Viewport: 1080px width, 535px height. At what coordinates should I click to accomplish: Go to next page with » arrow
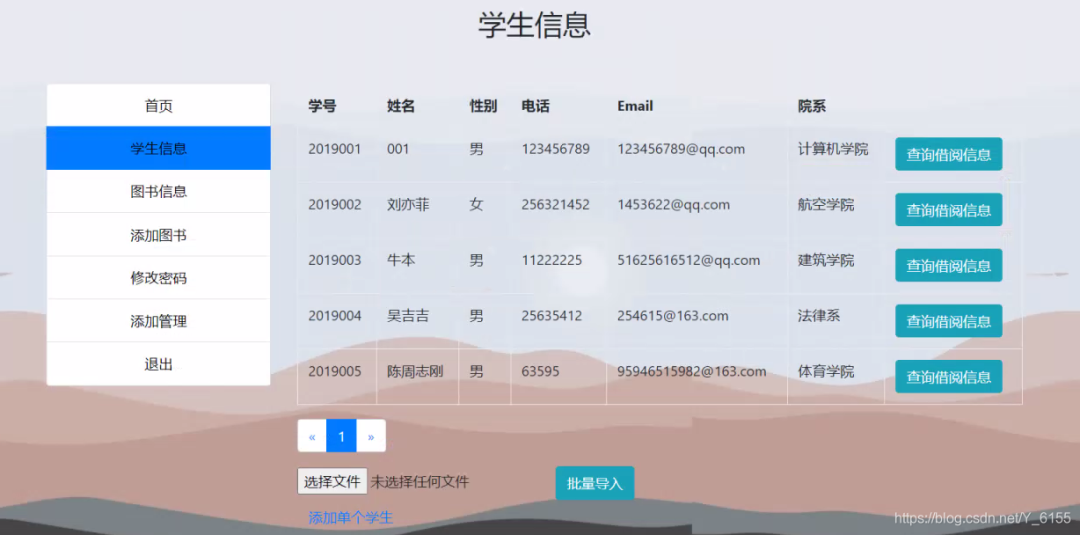tap(371, 436)
